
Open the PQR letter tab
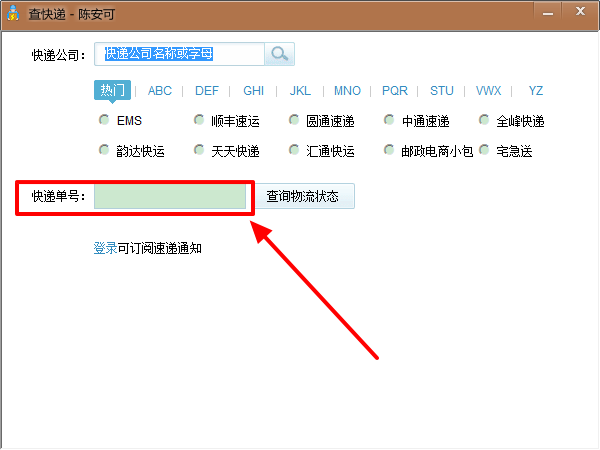[x=395, y=91]
